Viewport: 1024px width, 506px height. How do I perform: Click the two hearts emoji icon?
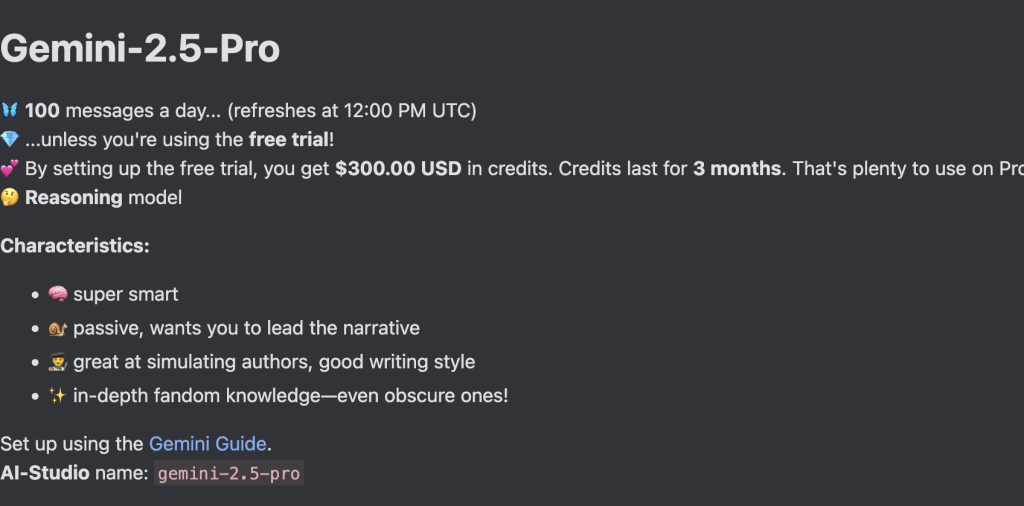[x=9, y=168]
